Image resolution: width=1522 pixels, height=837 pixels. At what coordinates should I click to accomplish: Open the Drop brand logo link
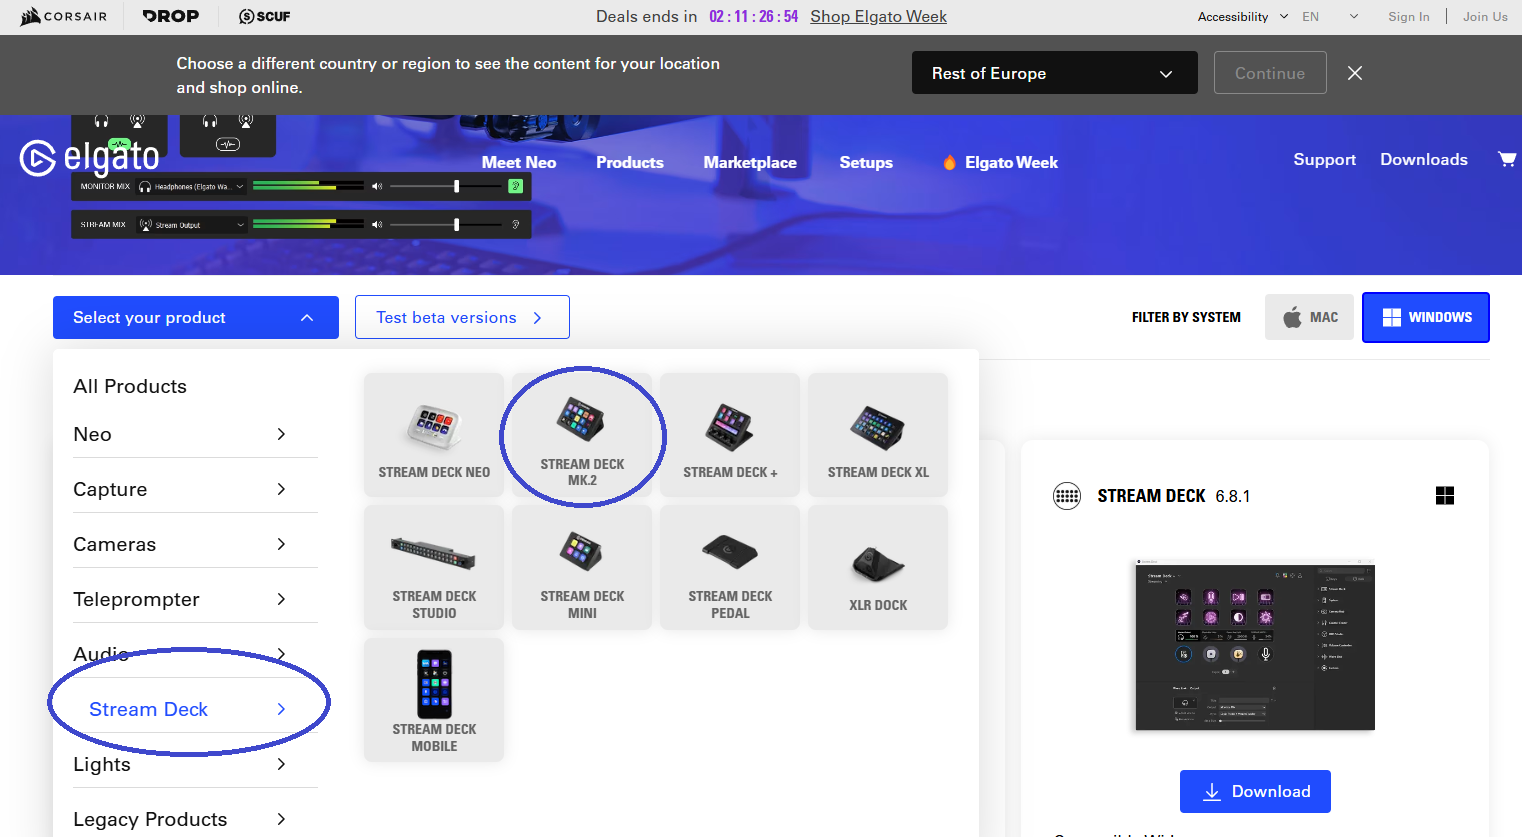(x=170, y=16)
